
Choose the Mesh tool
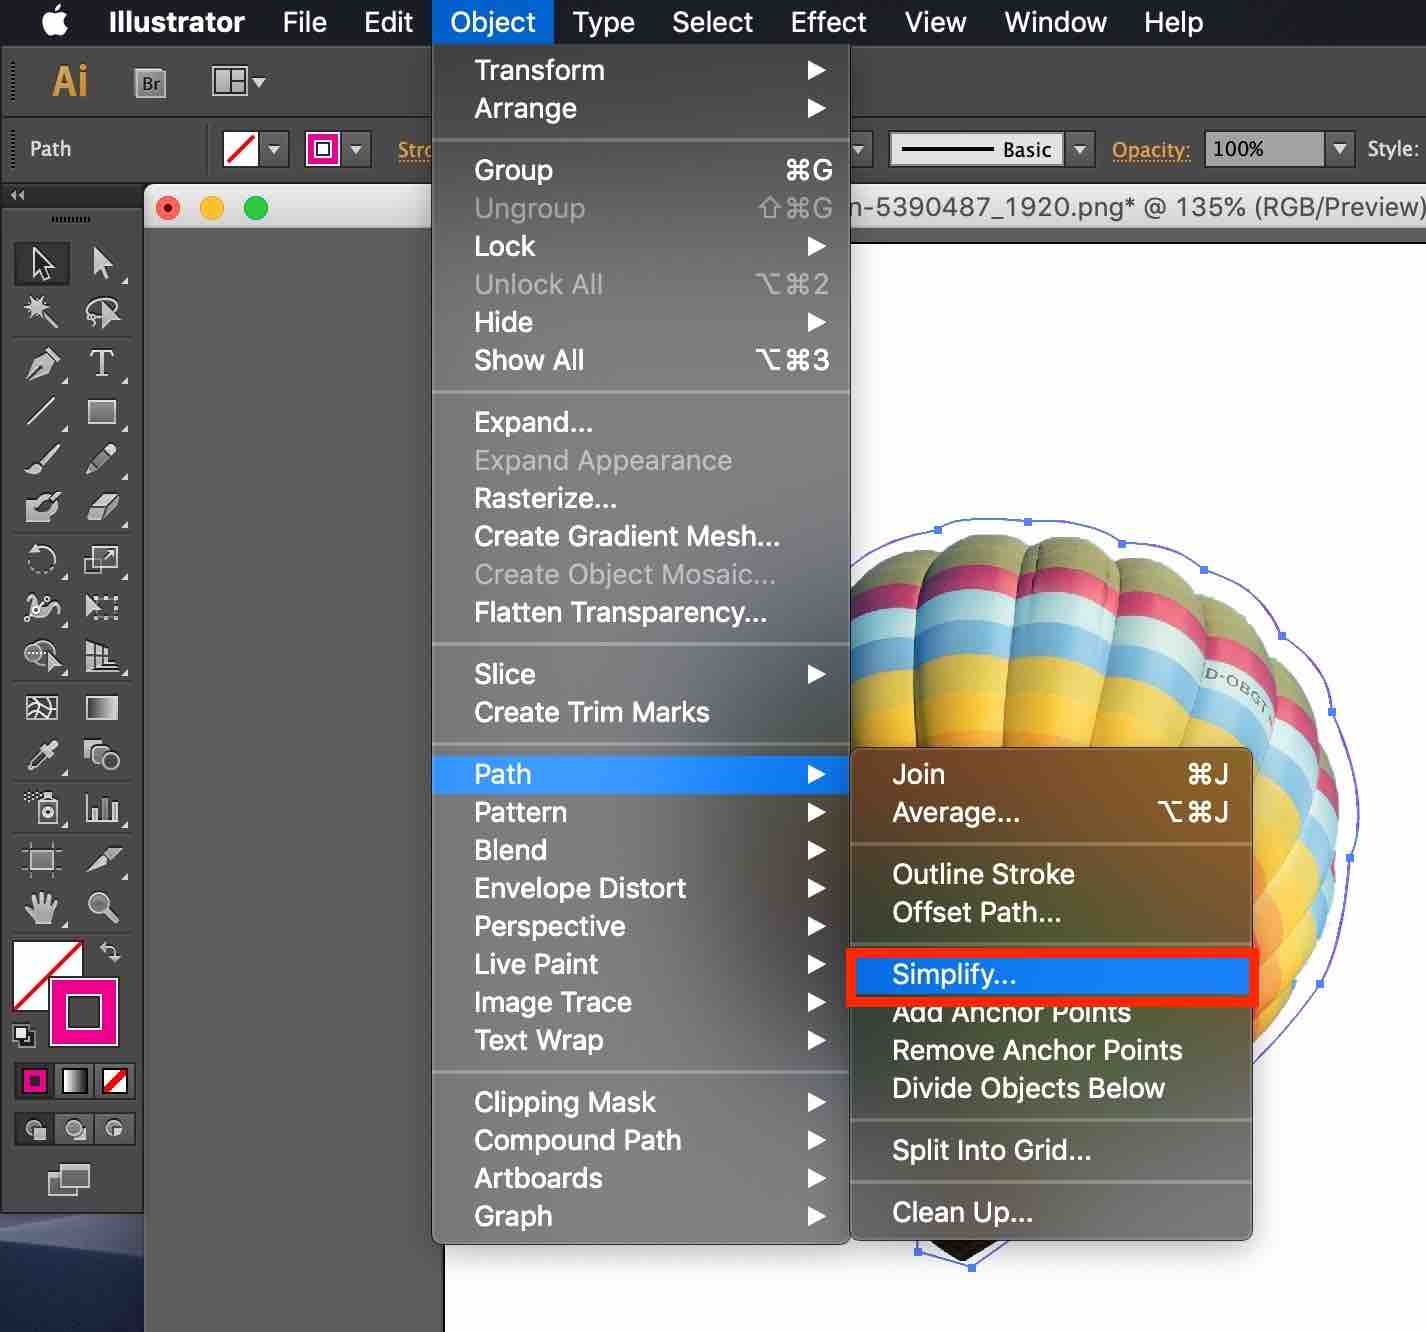(x=42, y=708)
